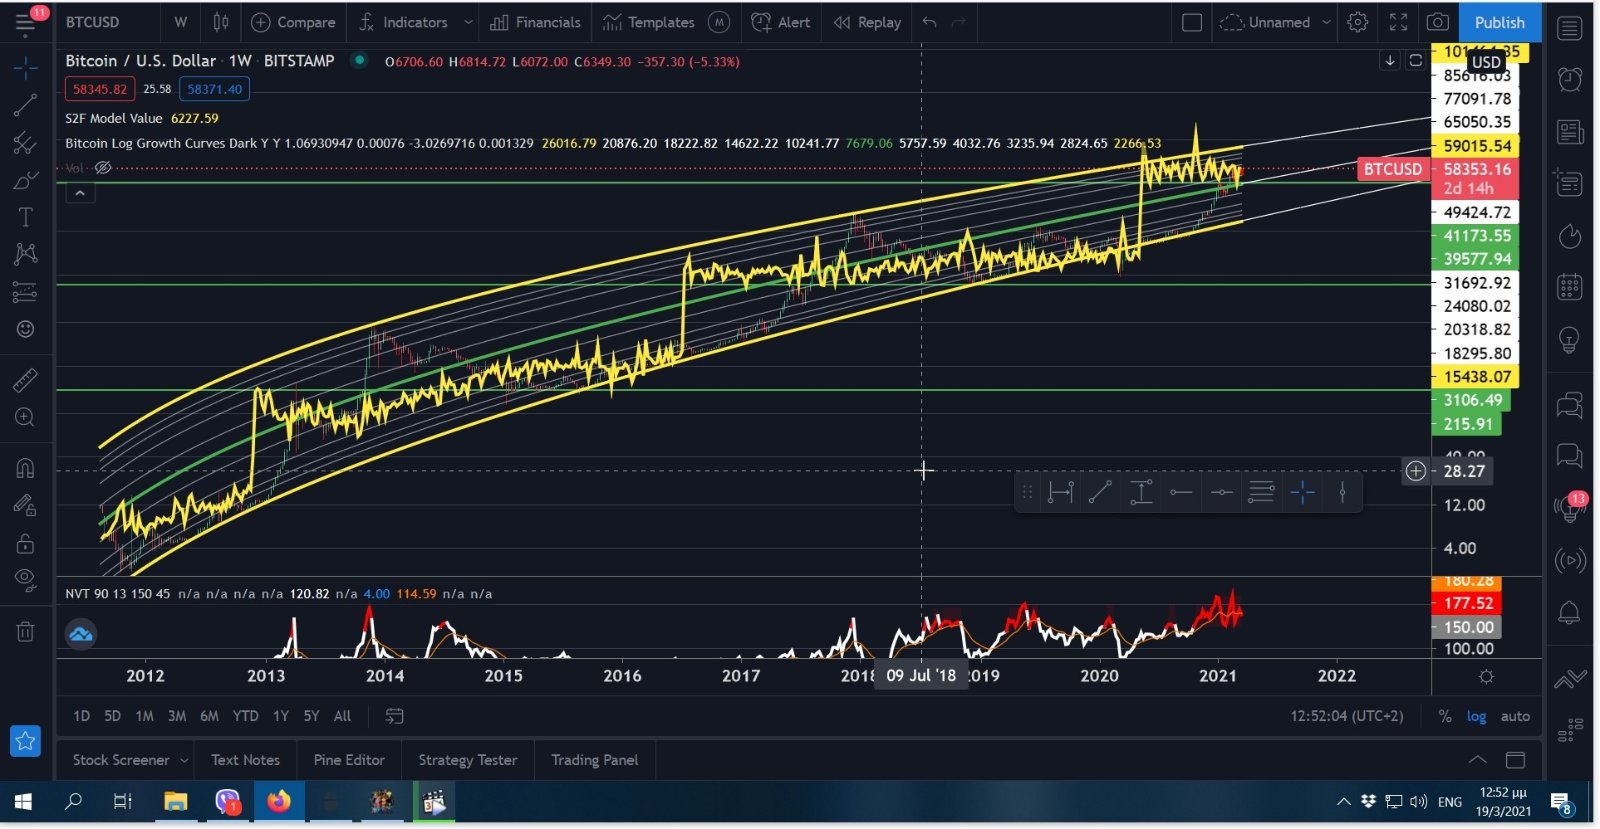
Task: Hide all drawing tools
Action: click(x=25, y=580)
